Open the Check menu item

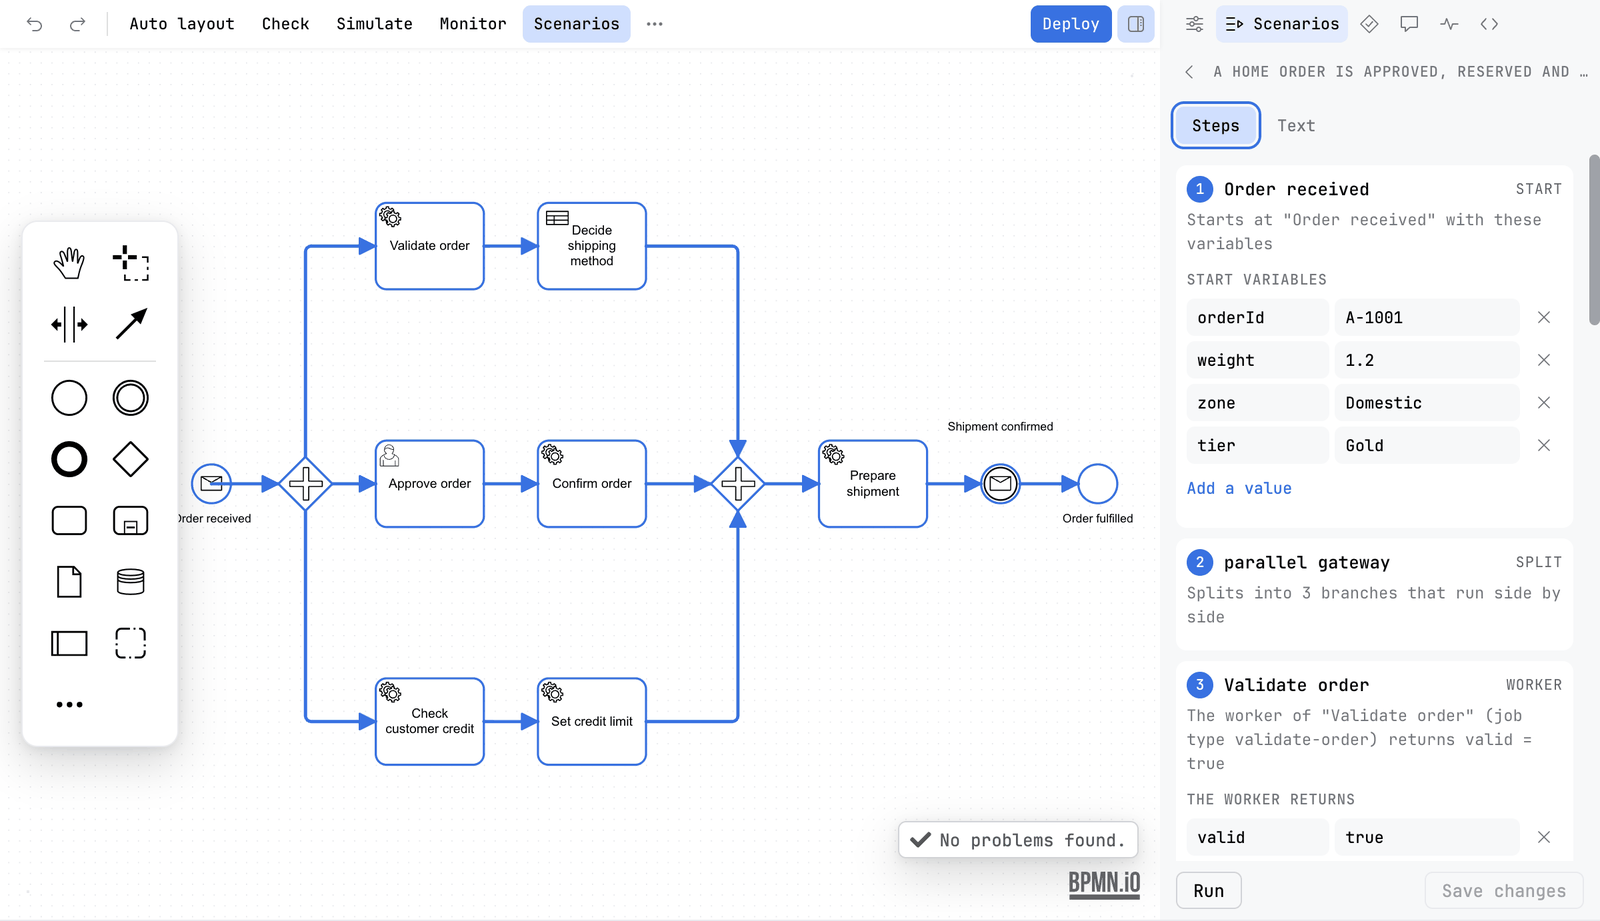(285, 24)
